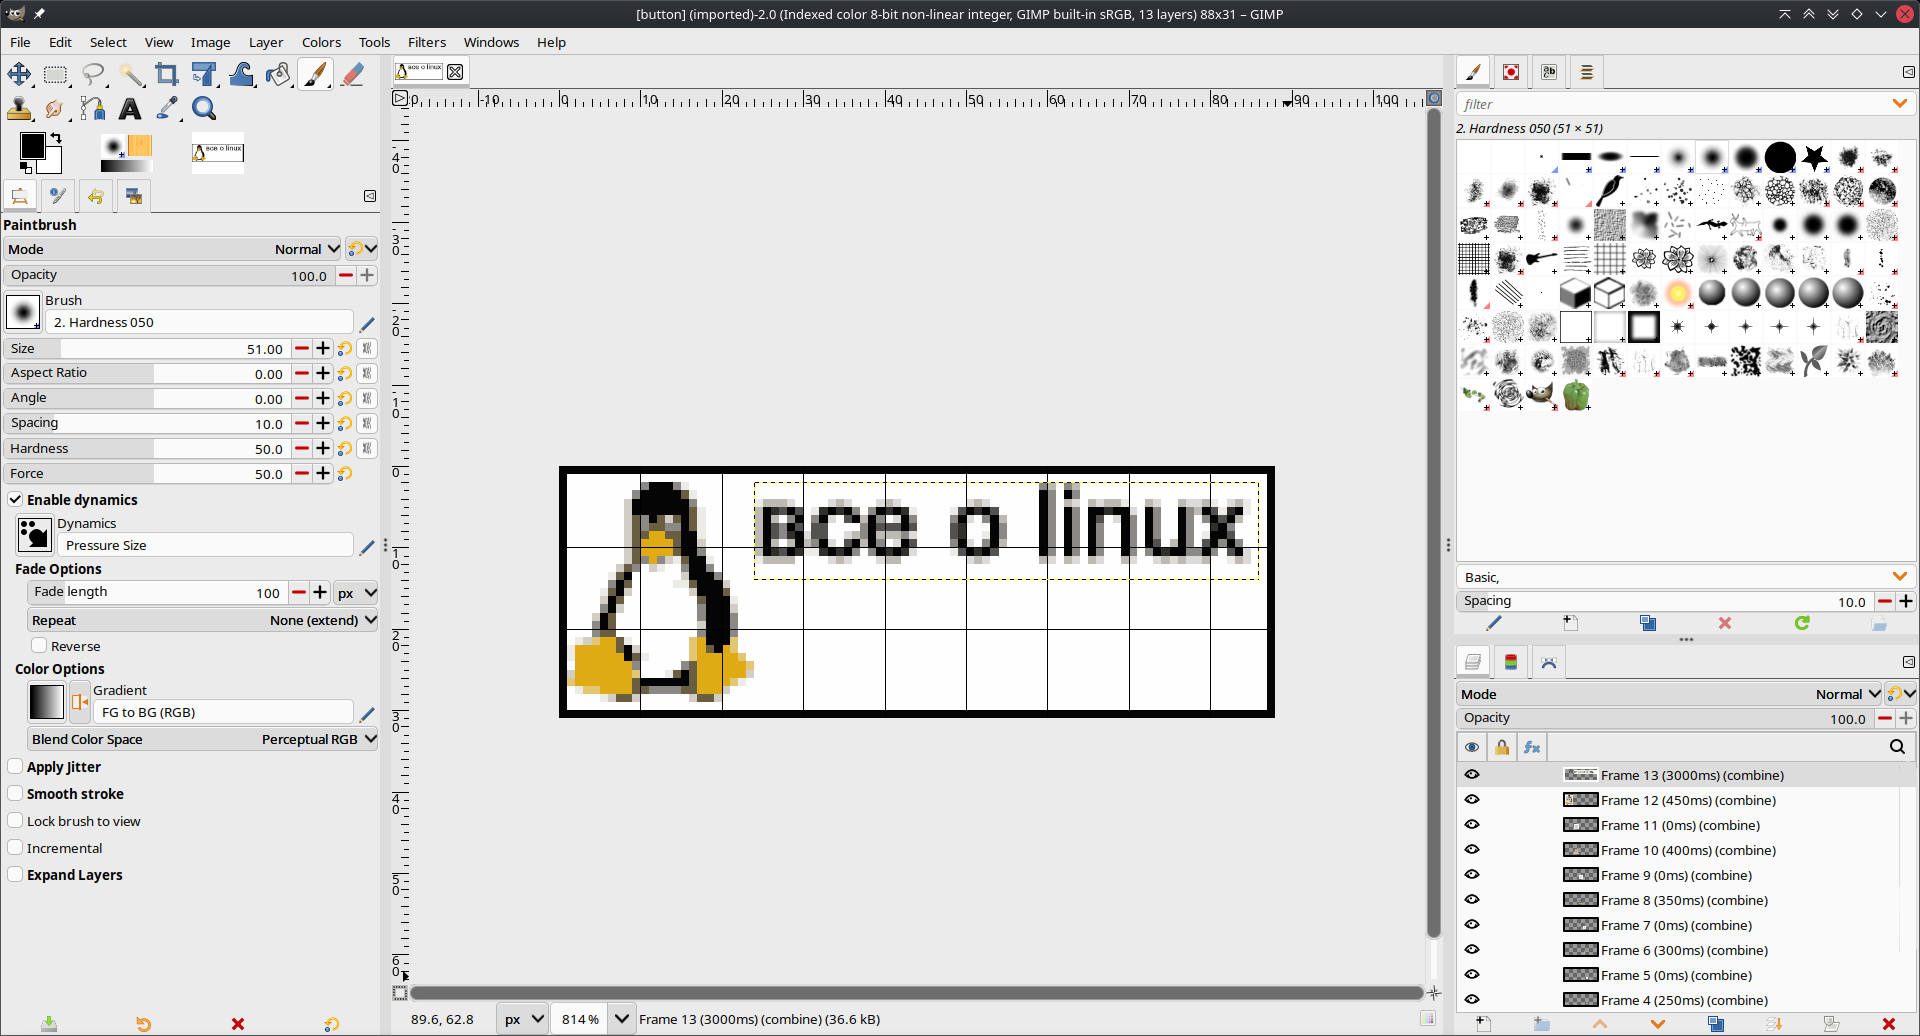Open the Colors menu
Viewport: 1920px width, 1036px height.
point(321,42)
